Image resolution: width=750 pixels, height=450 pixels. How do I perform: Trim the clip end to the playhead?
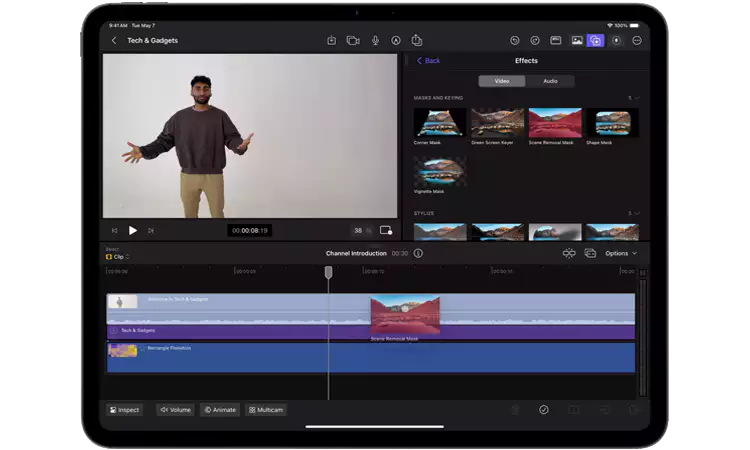(634, 410)
